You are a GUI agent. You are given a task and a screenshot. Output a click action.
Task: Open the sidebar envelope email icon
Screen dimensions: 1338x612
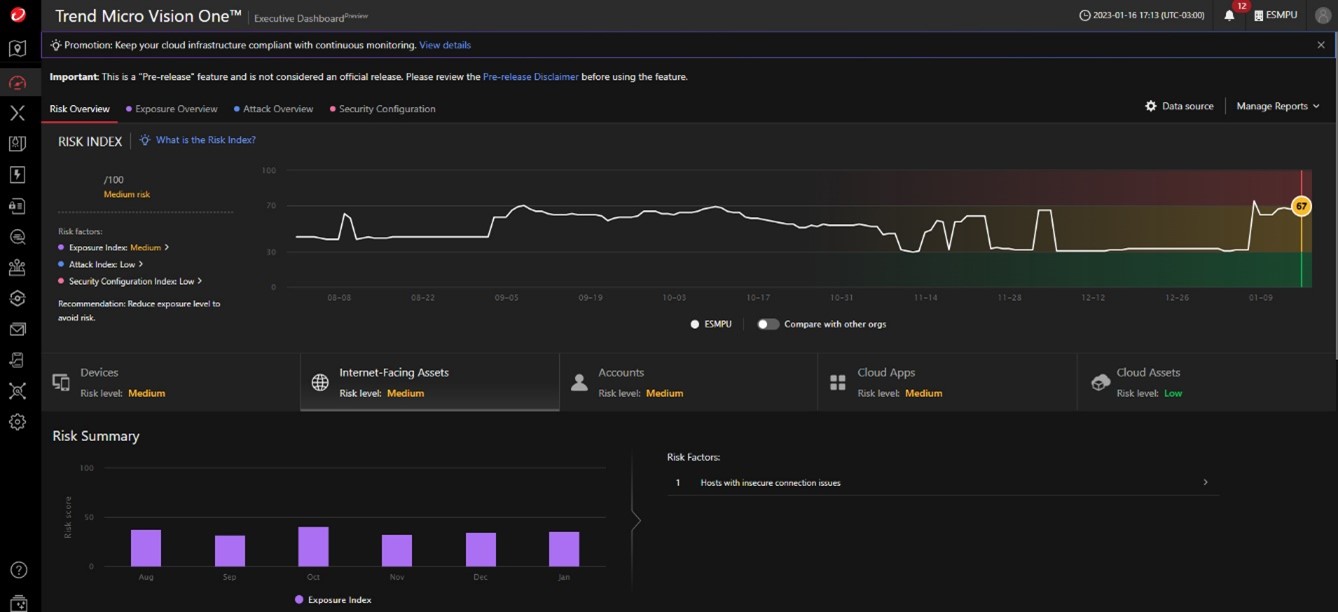coord(17,329)
